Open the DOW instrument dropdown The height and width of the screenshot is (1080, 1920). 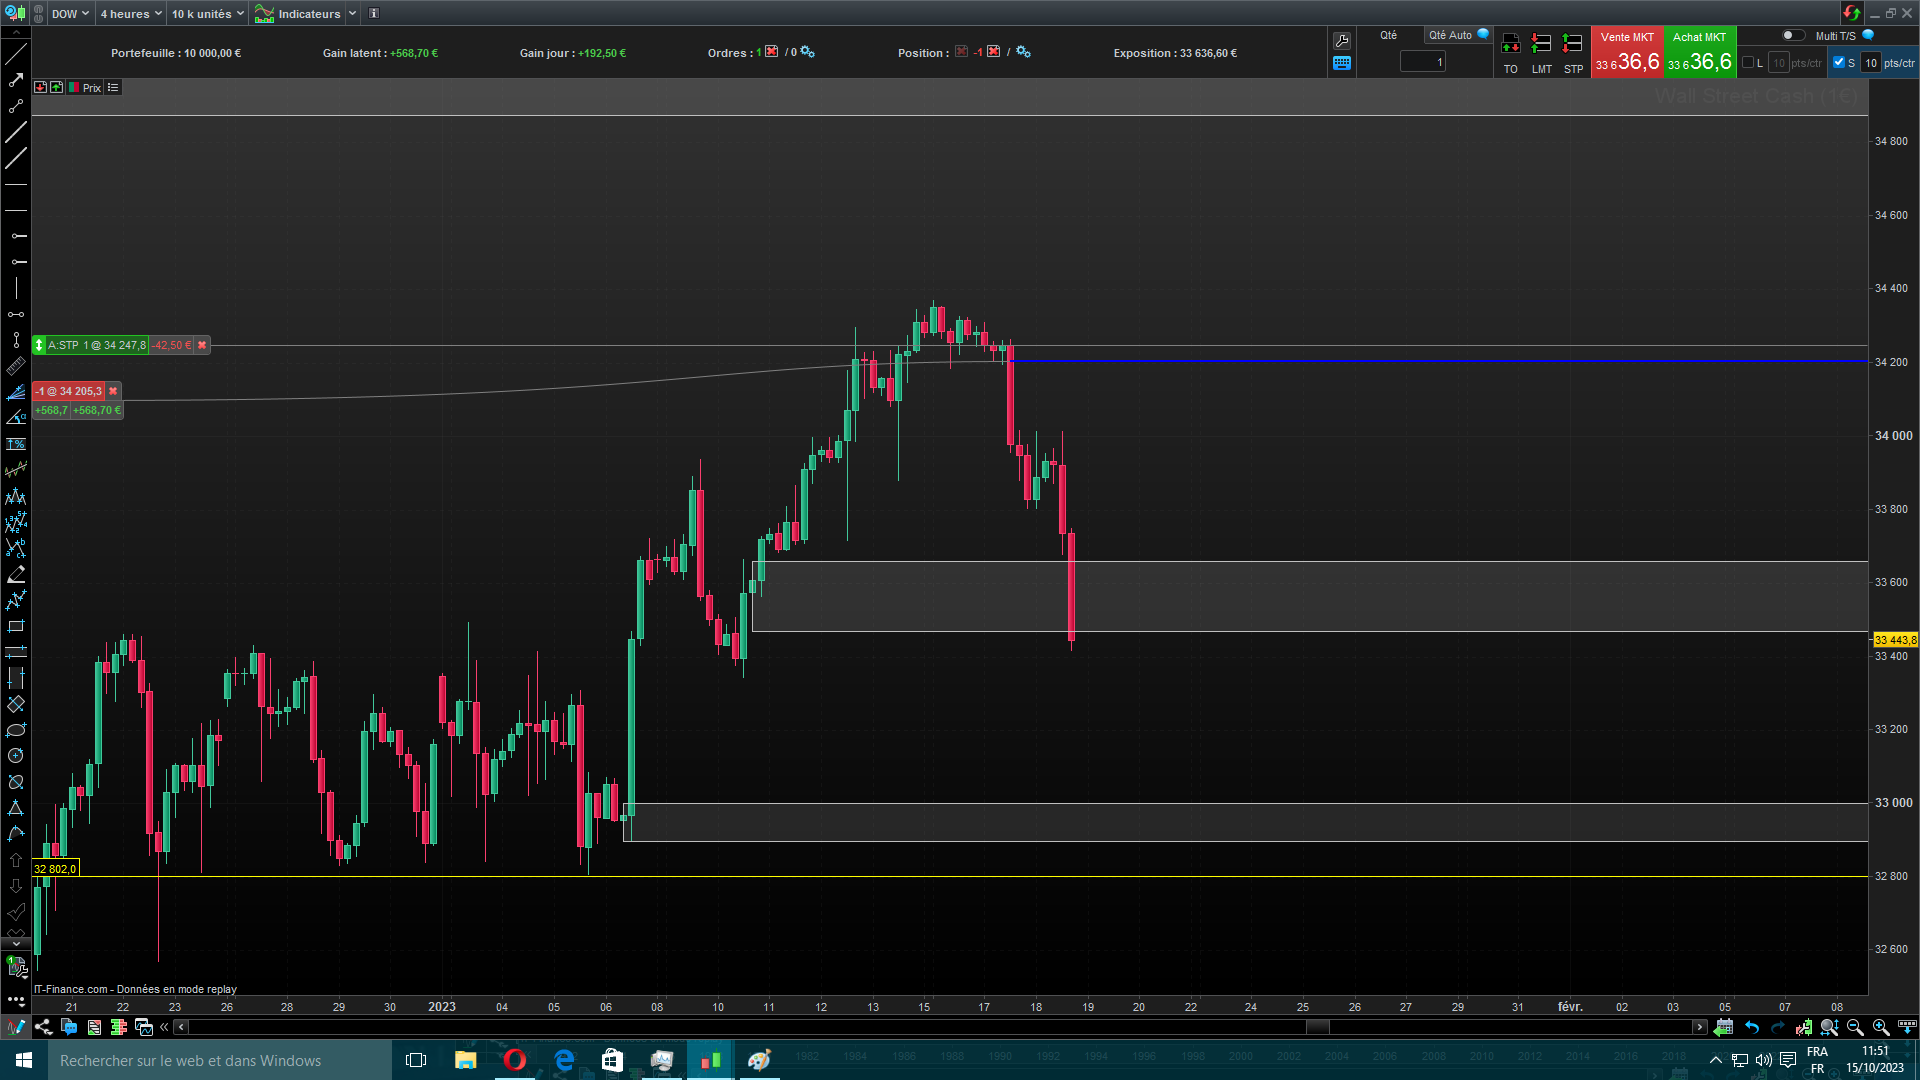coord(70,14)
